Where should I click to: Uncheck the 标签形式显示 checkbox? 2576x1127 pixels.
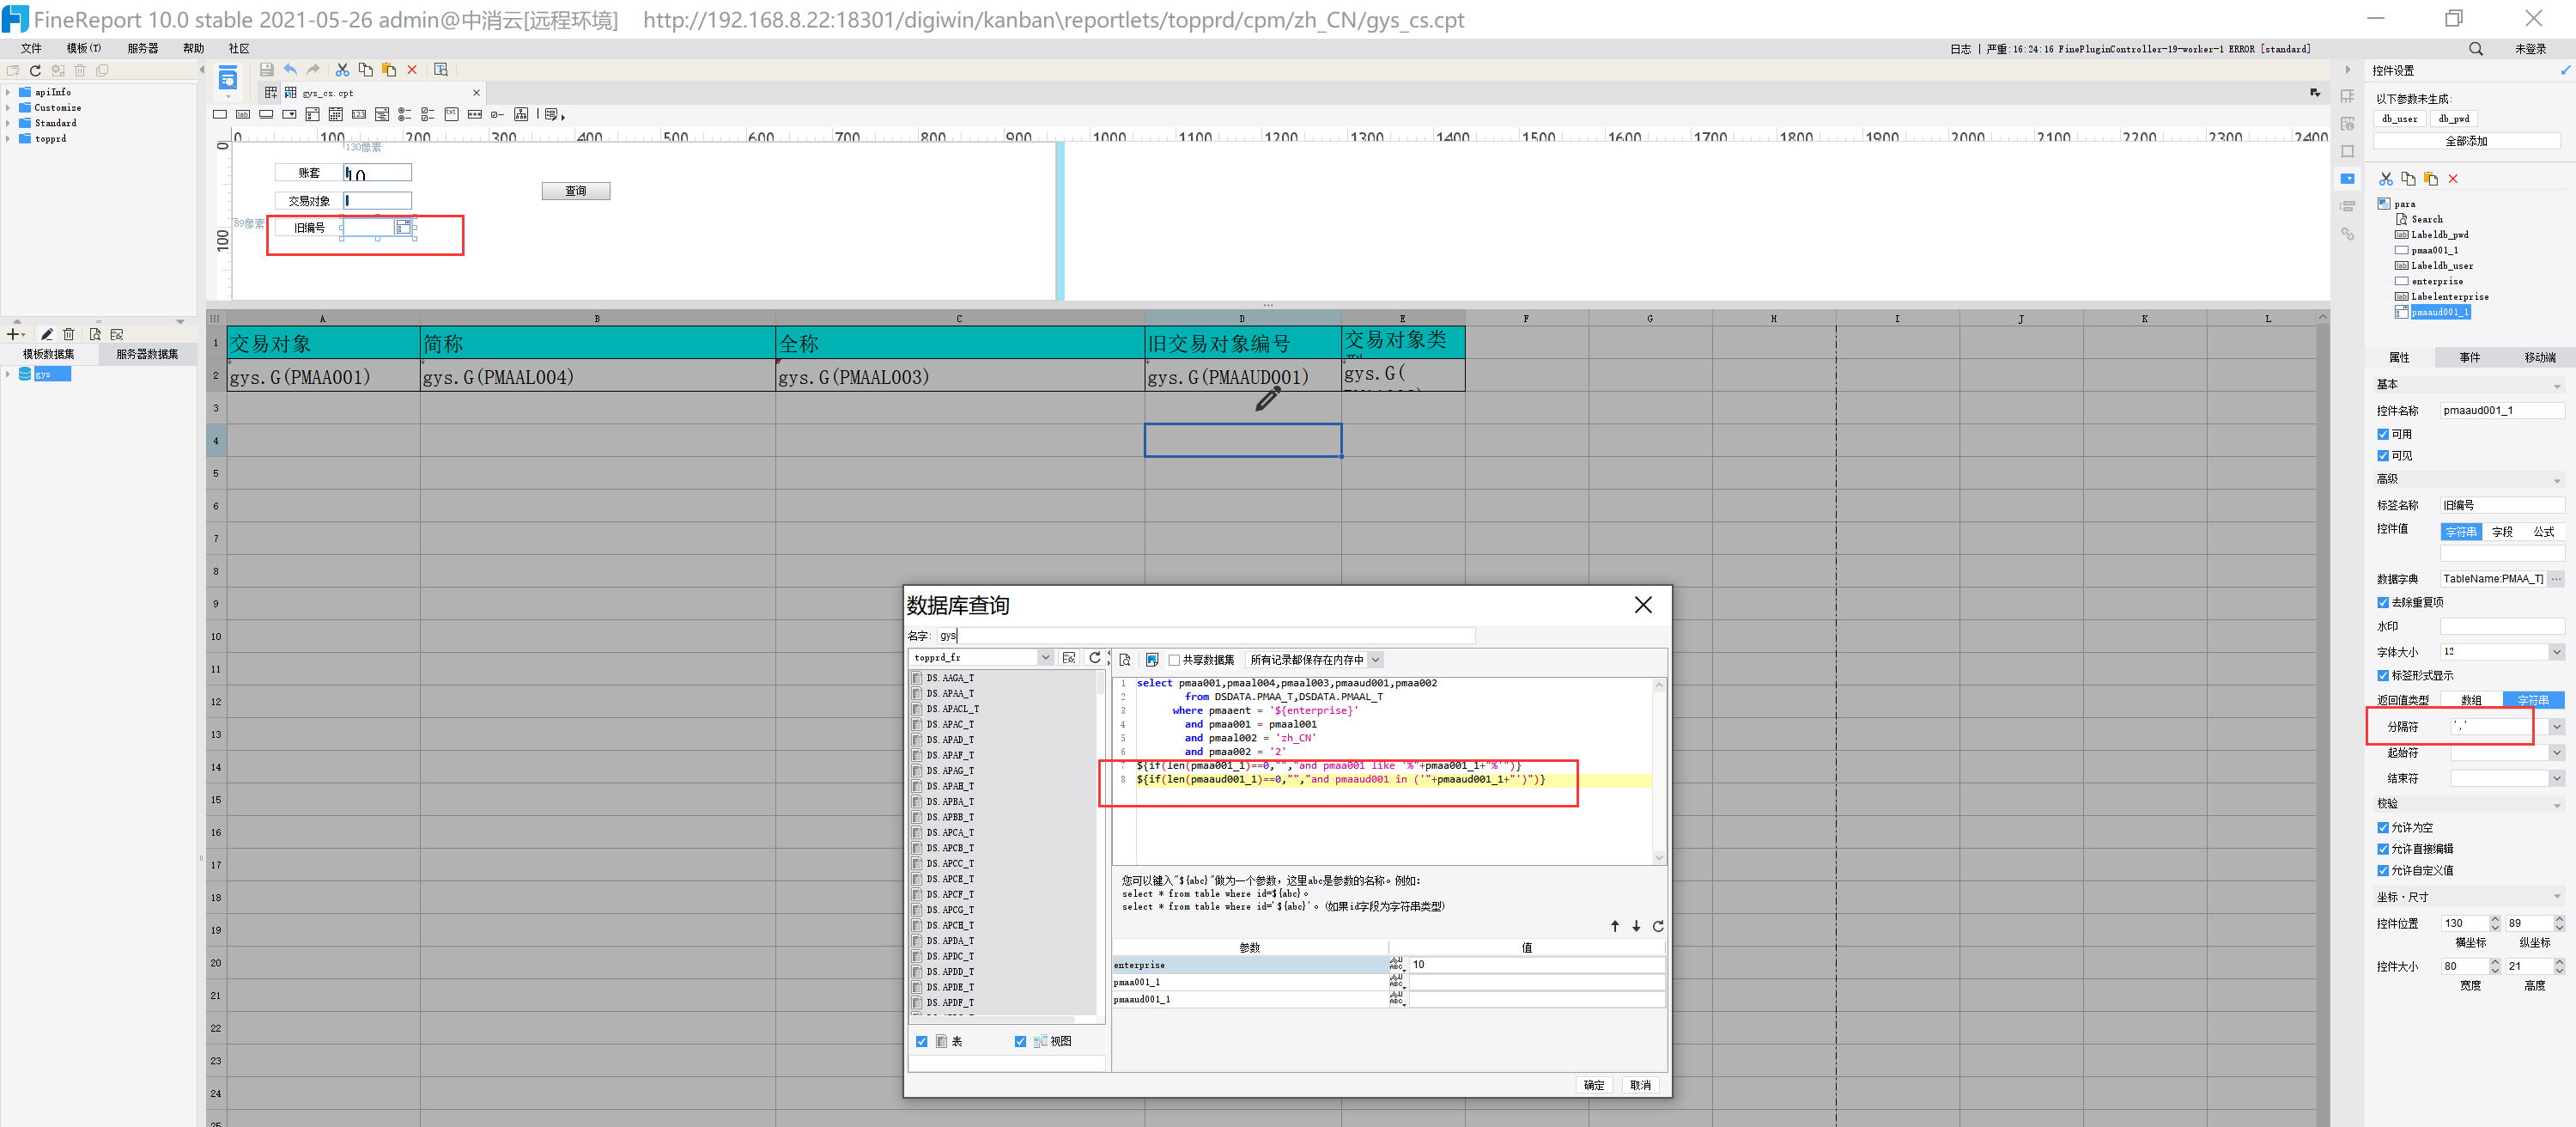click(x=2383, y=676)
